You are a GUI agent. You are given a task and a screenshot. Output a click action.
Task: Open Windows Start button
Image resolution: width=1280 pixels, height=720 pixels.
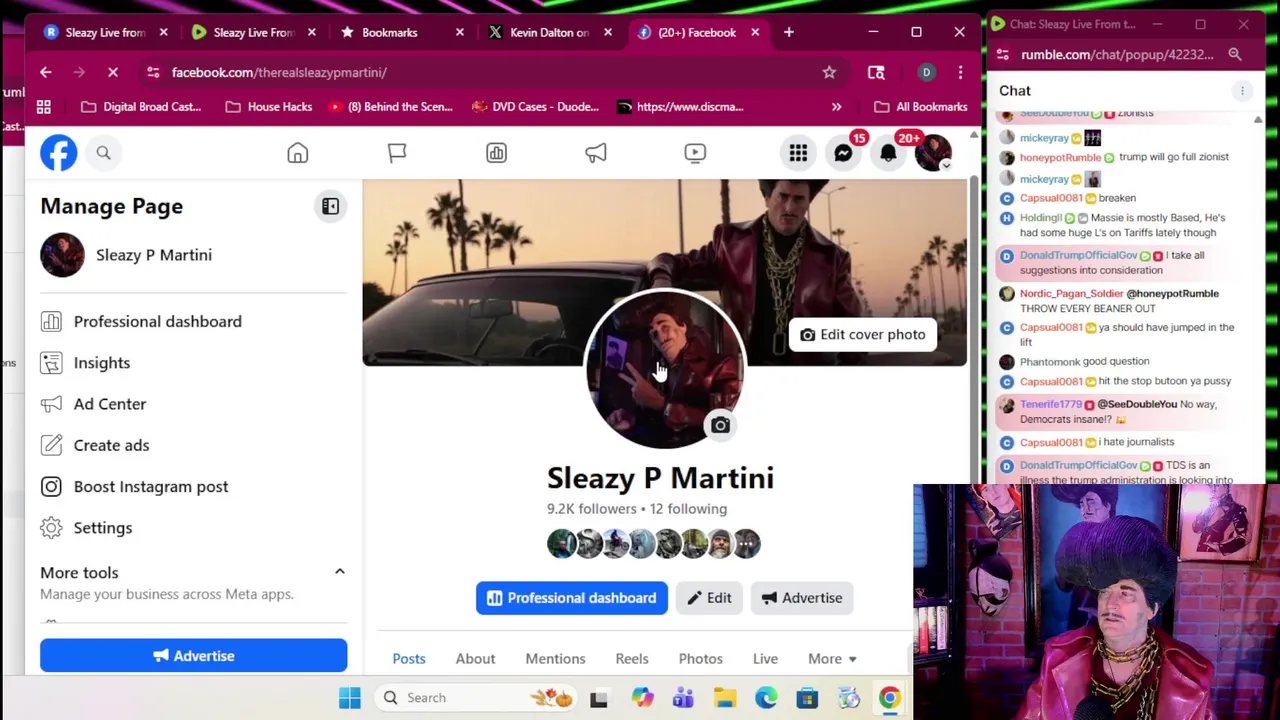(349, 698)
